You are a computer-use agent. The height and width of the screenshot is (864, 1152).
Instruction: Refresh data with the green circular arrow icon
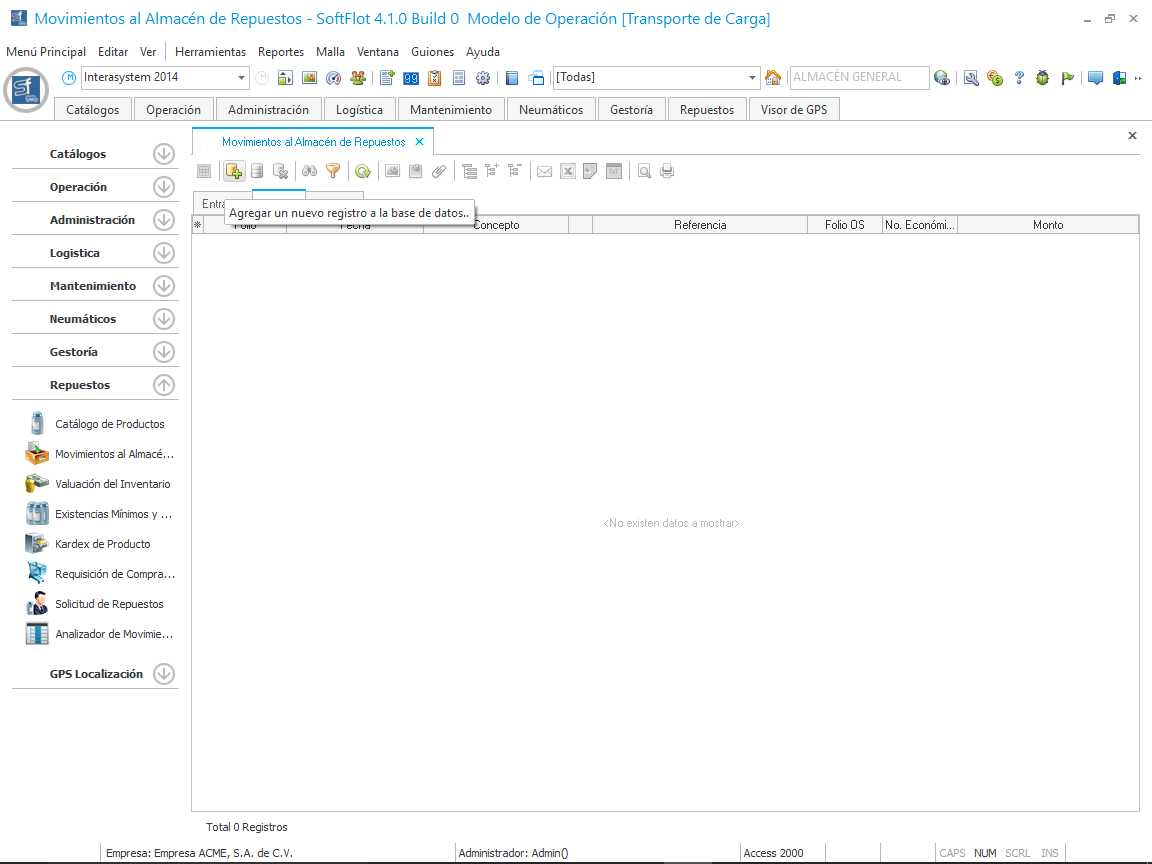click(362, 171)
